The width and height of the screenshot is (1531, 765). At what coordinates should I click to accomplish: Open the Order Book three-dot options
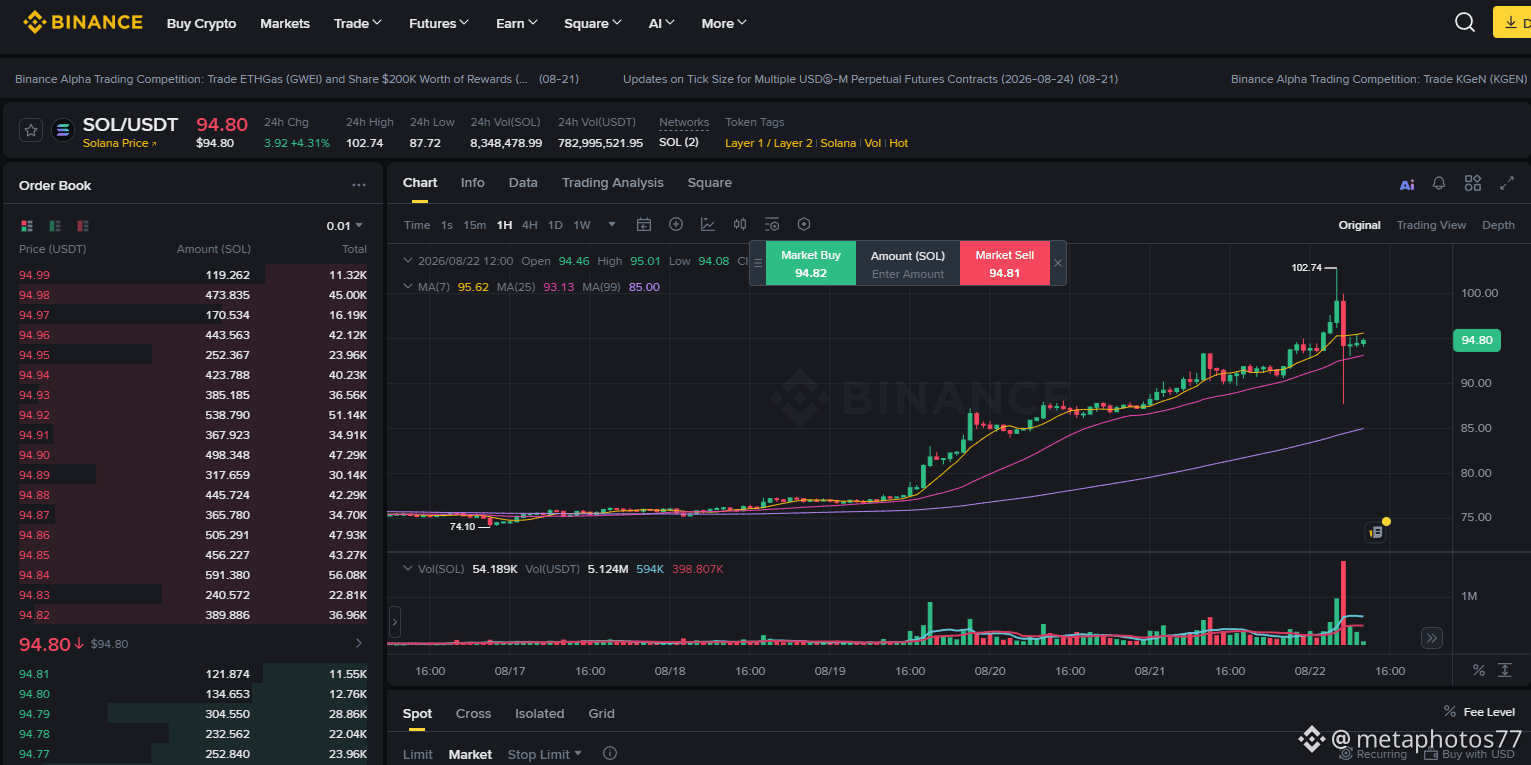click(x=359, y=185)
